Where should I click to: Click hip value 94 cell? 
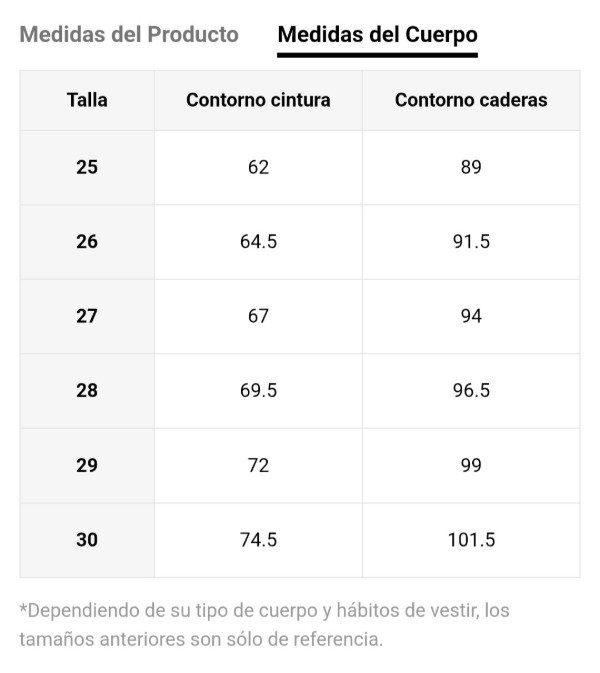(471, 316)
